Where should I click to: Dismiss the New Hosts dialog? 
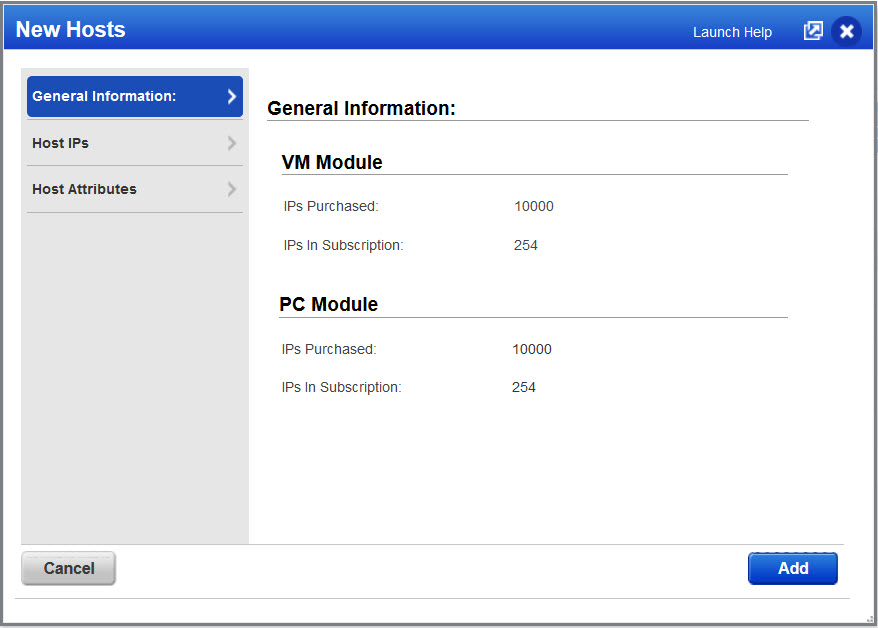(x=846, y=30)
